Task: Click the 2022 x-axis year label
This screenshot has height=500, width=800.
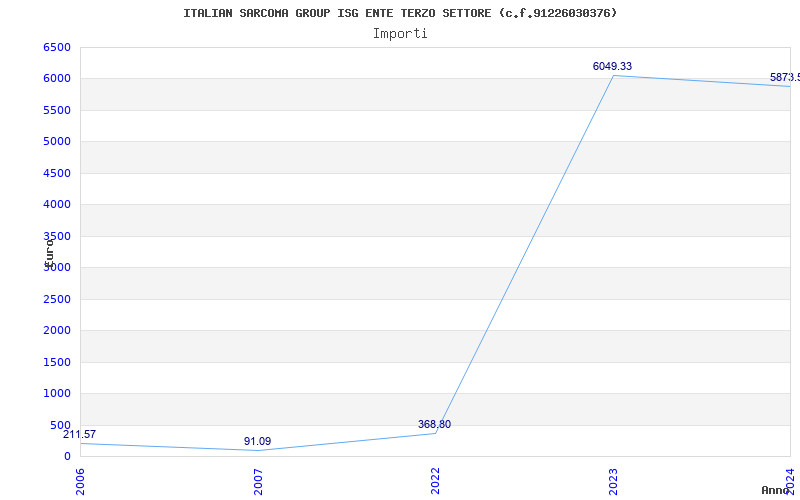Action: tap(435, 482)
